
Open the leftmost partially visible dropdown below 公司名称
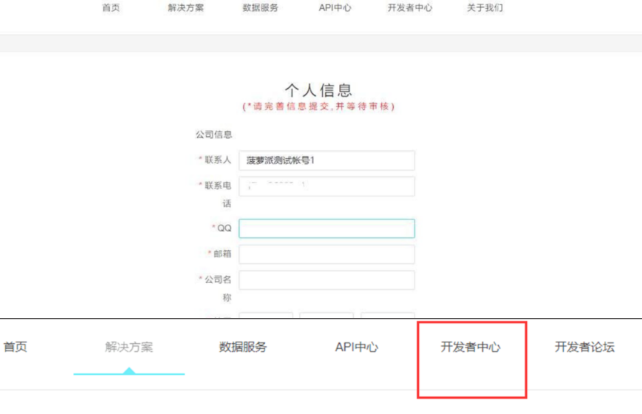click(265, 315)
